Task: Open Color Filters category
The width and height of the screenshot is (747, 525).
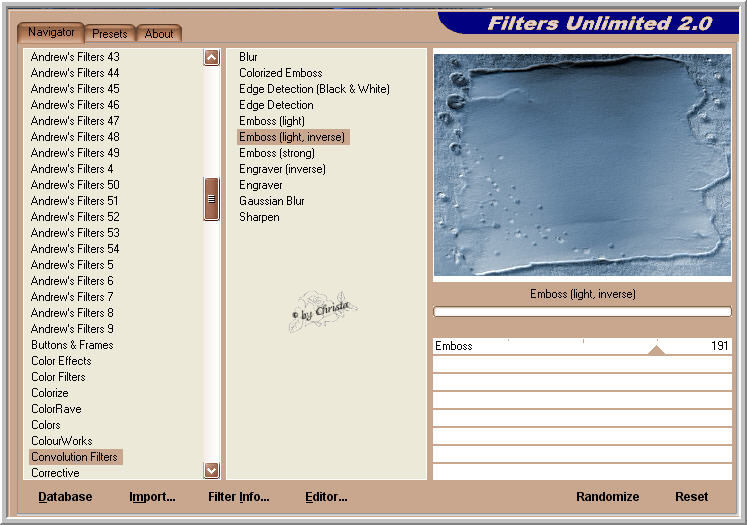Action: (x=58, y=377)
